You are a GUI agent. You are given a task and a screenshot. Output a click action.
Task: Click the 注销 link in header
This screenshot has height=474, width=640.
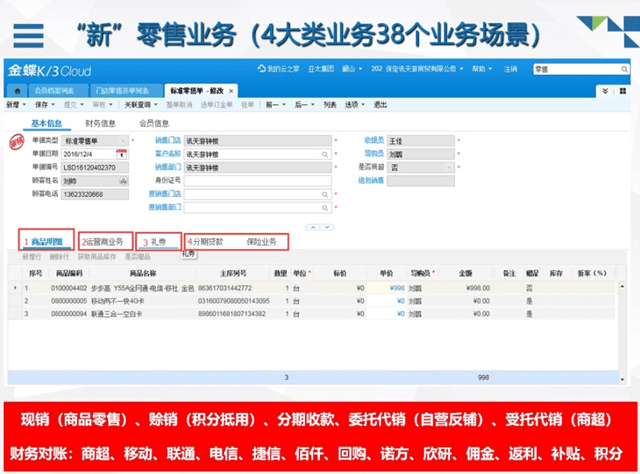click(x=510, y=69)
